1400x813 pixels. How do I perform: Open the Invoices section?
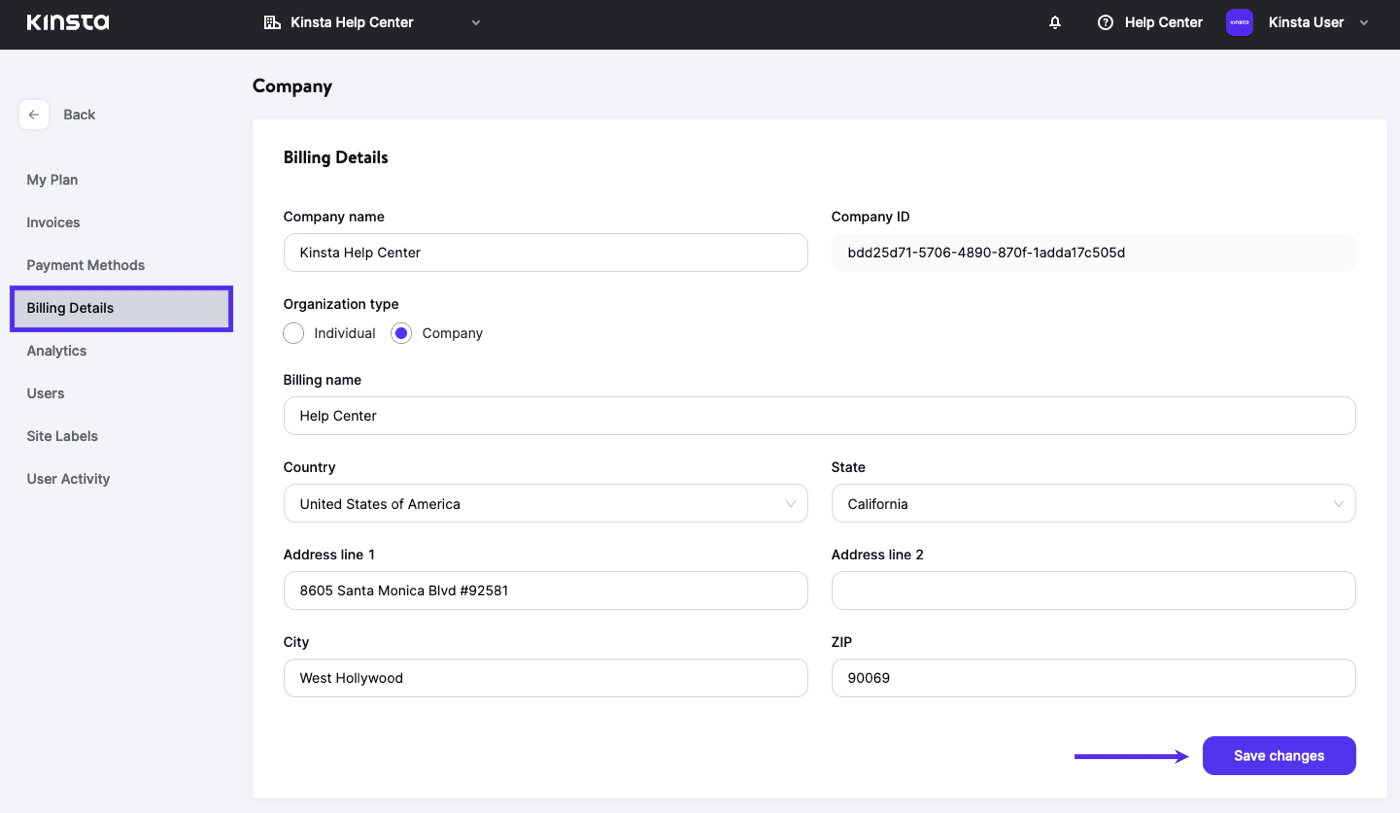click(53, 223)
